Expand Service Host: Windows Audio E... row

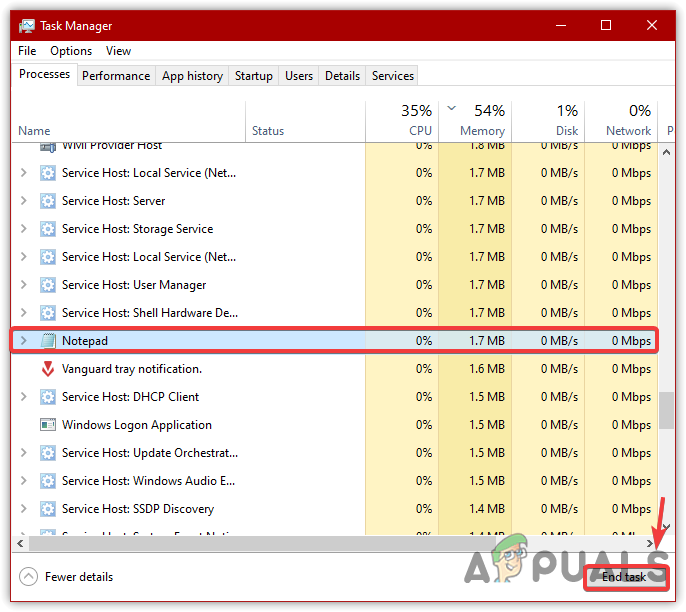coord(24,481)
